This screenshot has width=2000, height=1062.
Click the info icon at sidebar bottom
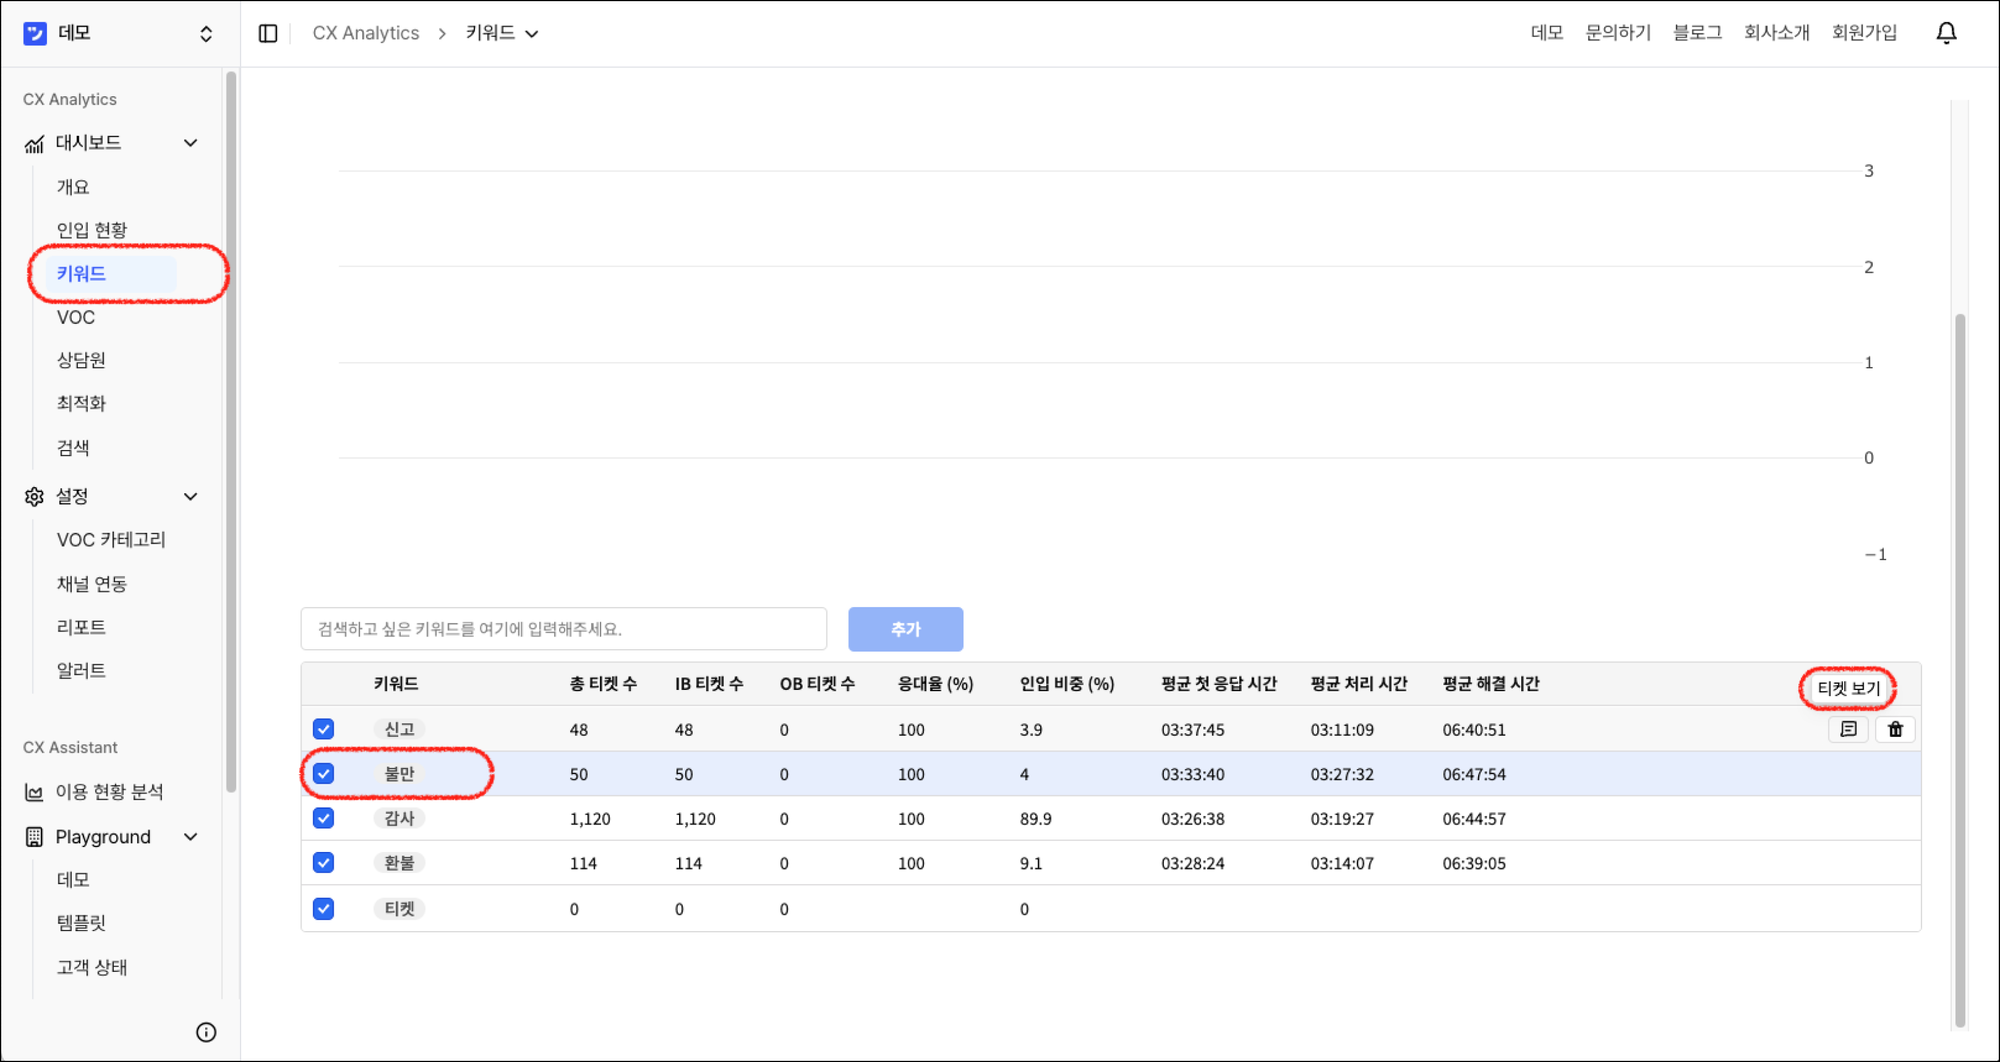click(206, 1031)
